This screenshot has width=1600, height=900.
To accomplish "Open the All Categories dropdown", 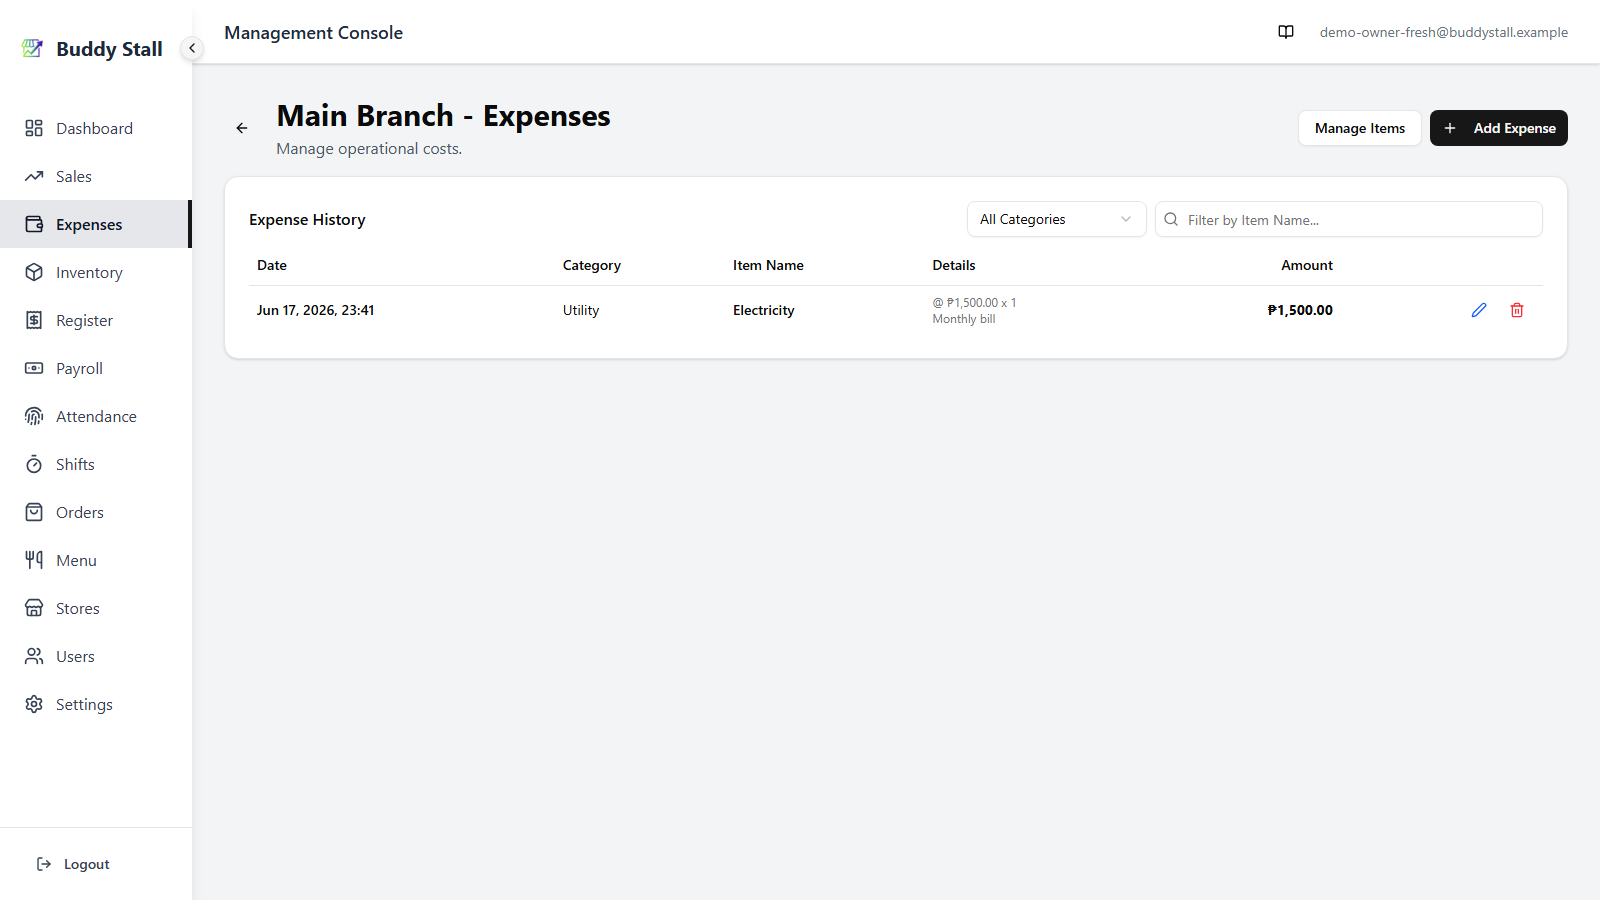I will tap(1056, 219).
